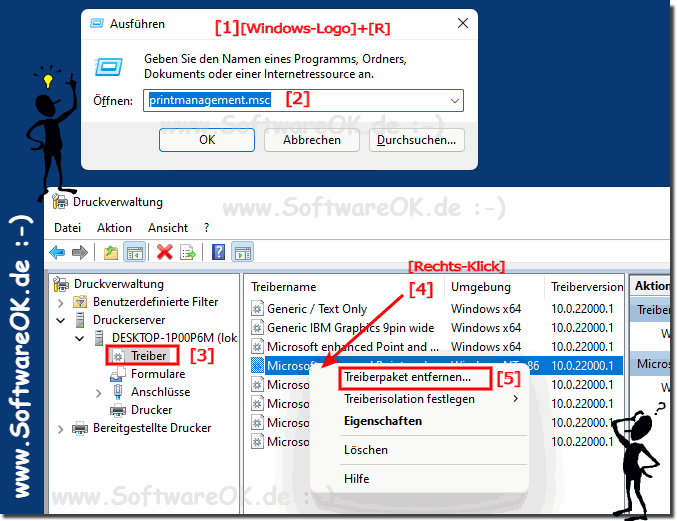
Task: Expand the Anschlüsse node
Action: coord(98,393)
